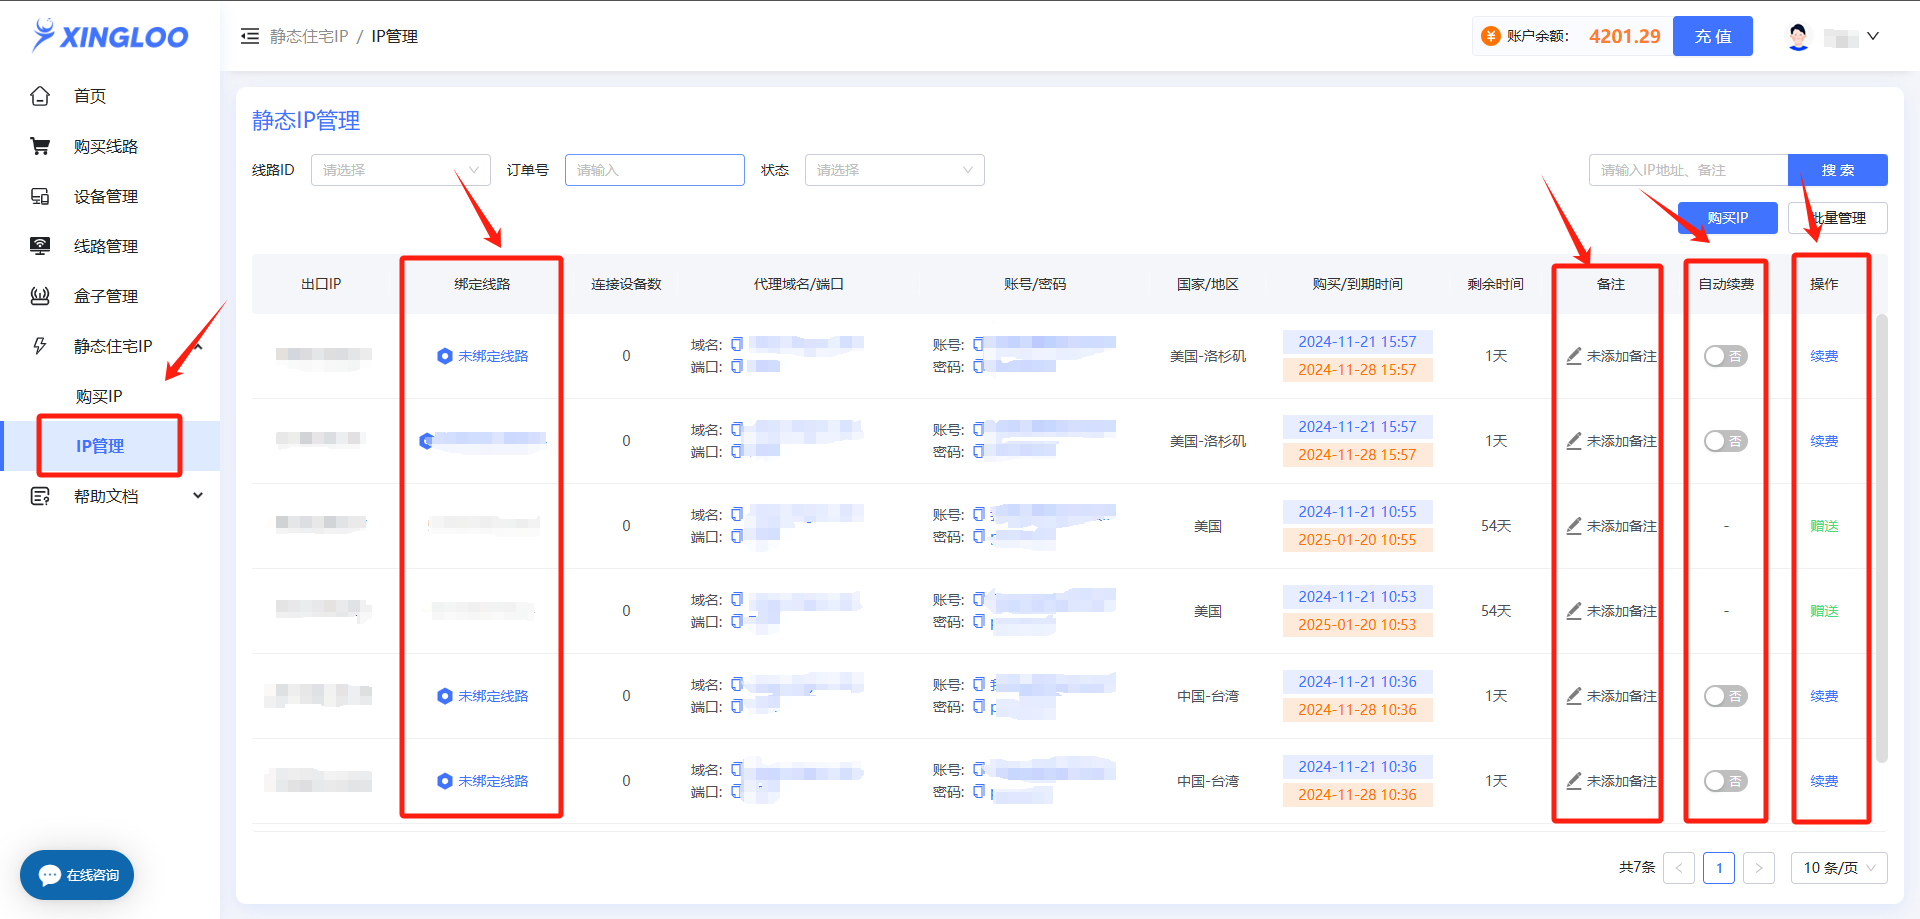
Task: Edit remark pencil in 2024-11-21 10:53 row
Action: [x=1574, y=611]
